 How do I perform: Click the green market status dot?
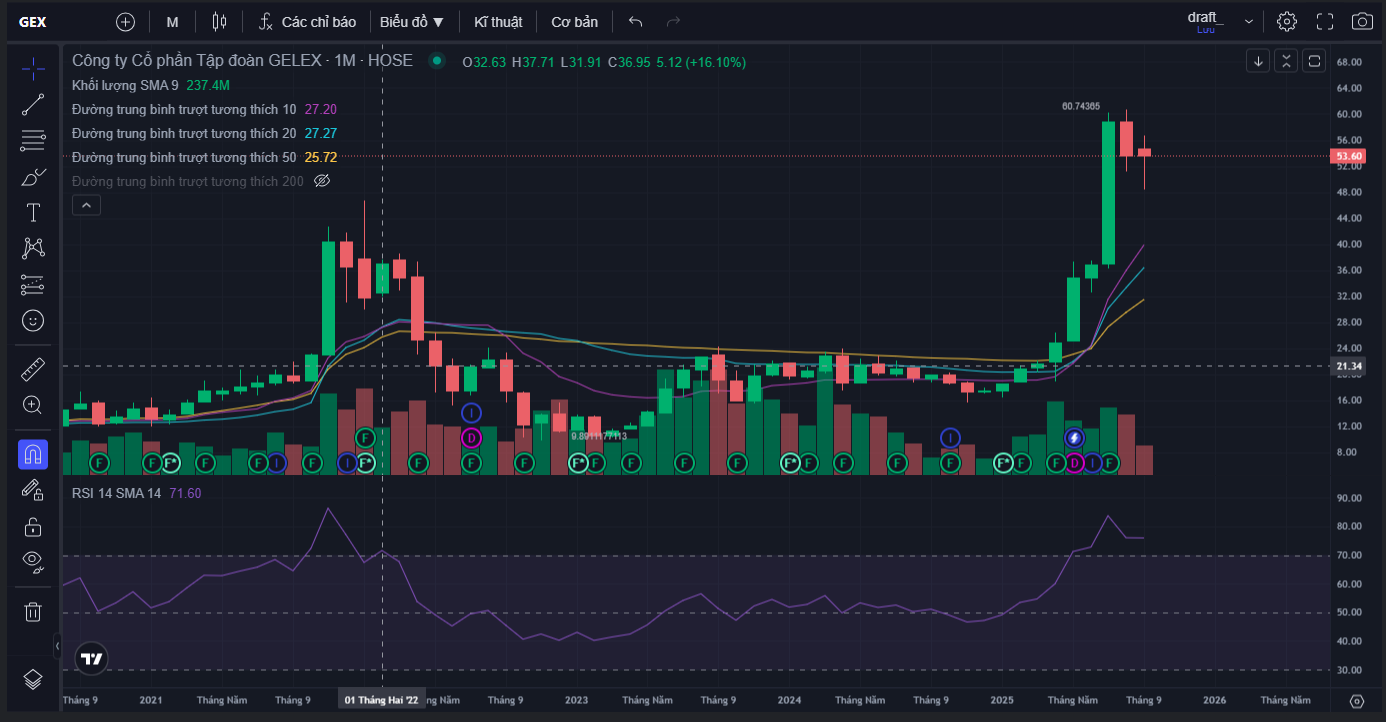pos(436,61)
